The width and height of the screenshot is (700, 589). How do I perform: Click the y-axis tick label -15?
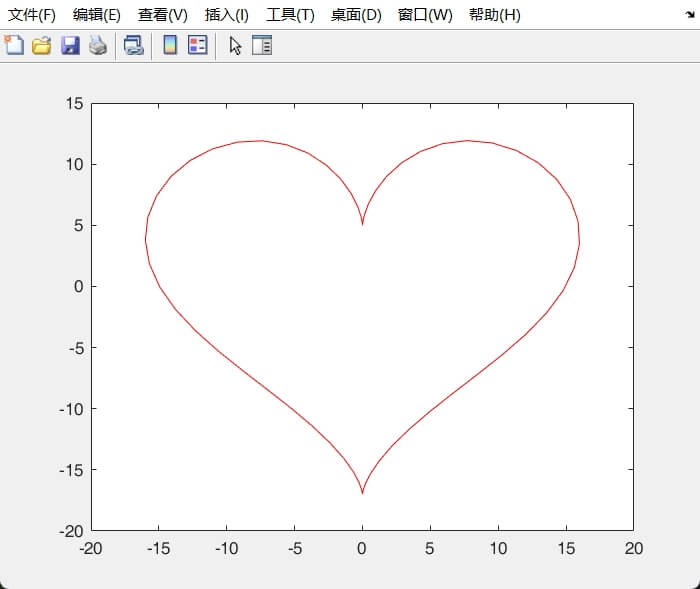[x=71, y=470]
